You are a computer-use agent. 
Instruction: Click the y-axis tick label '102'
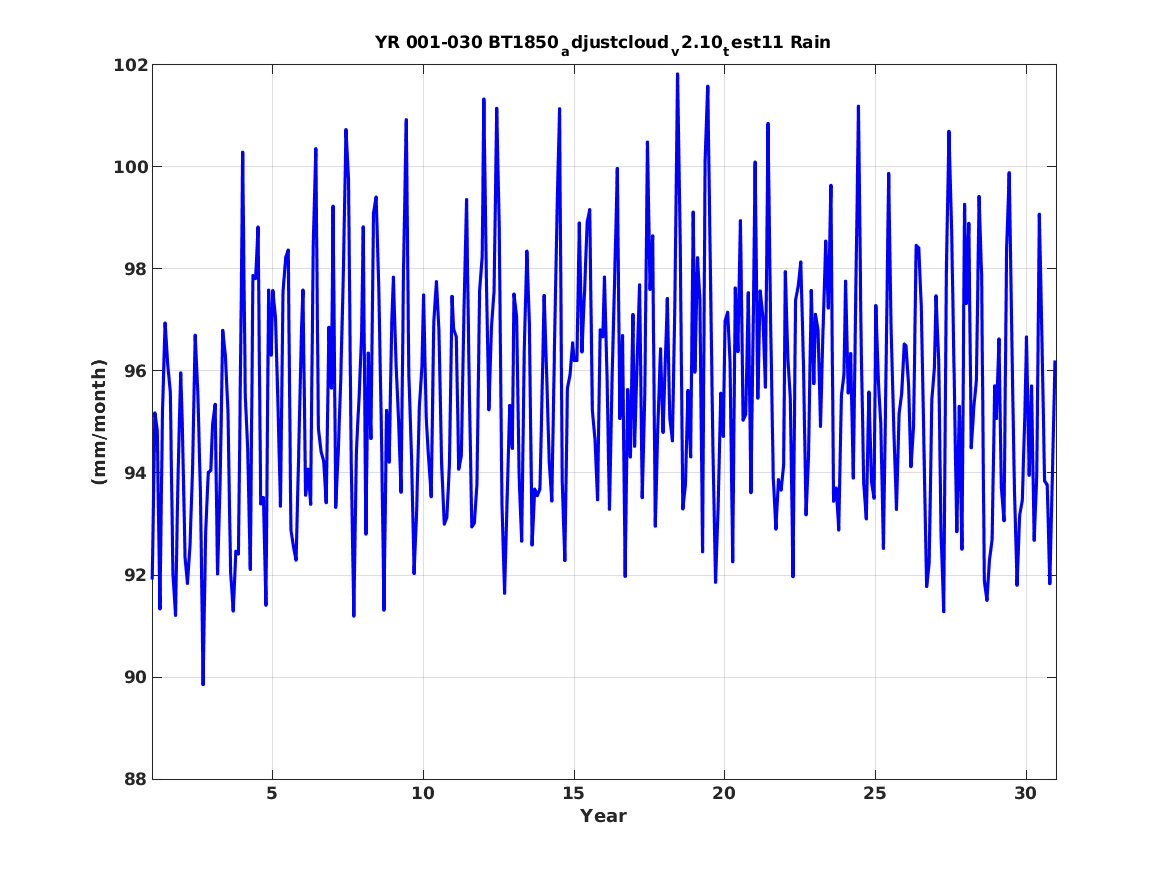coord(130,65)
